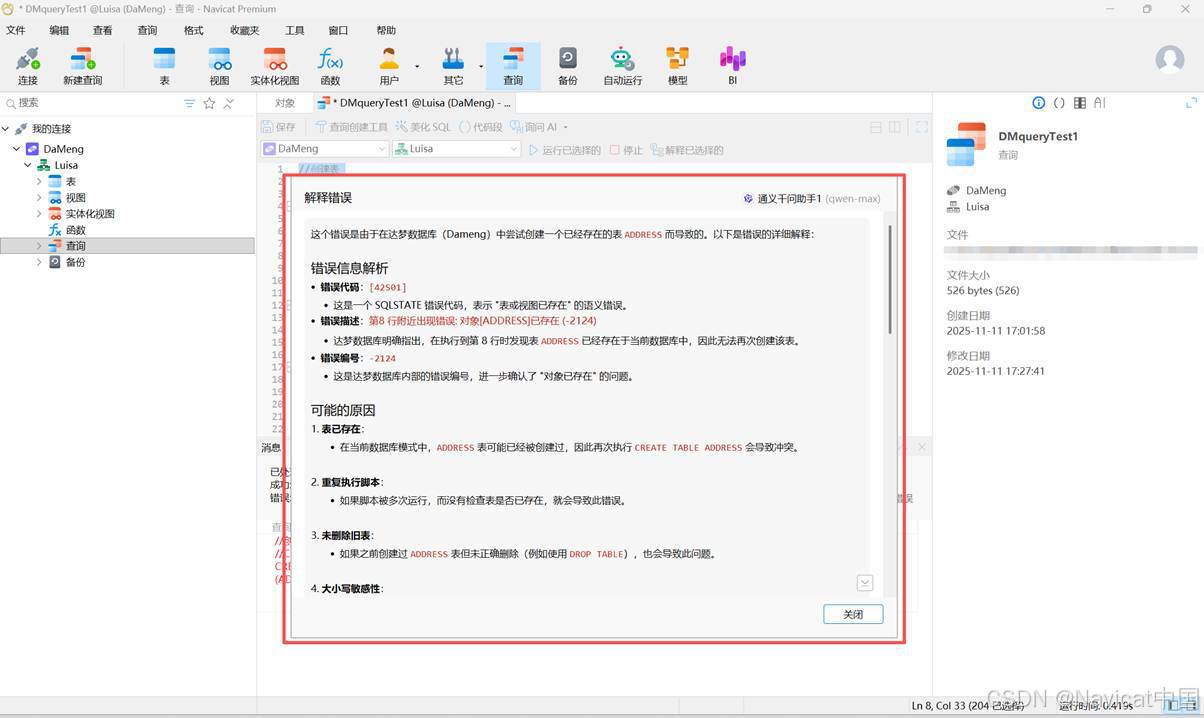Click 美化 SQL button
The height and width of the screenshot is (718, 1204).
(423, 127)
